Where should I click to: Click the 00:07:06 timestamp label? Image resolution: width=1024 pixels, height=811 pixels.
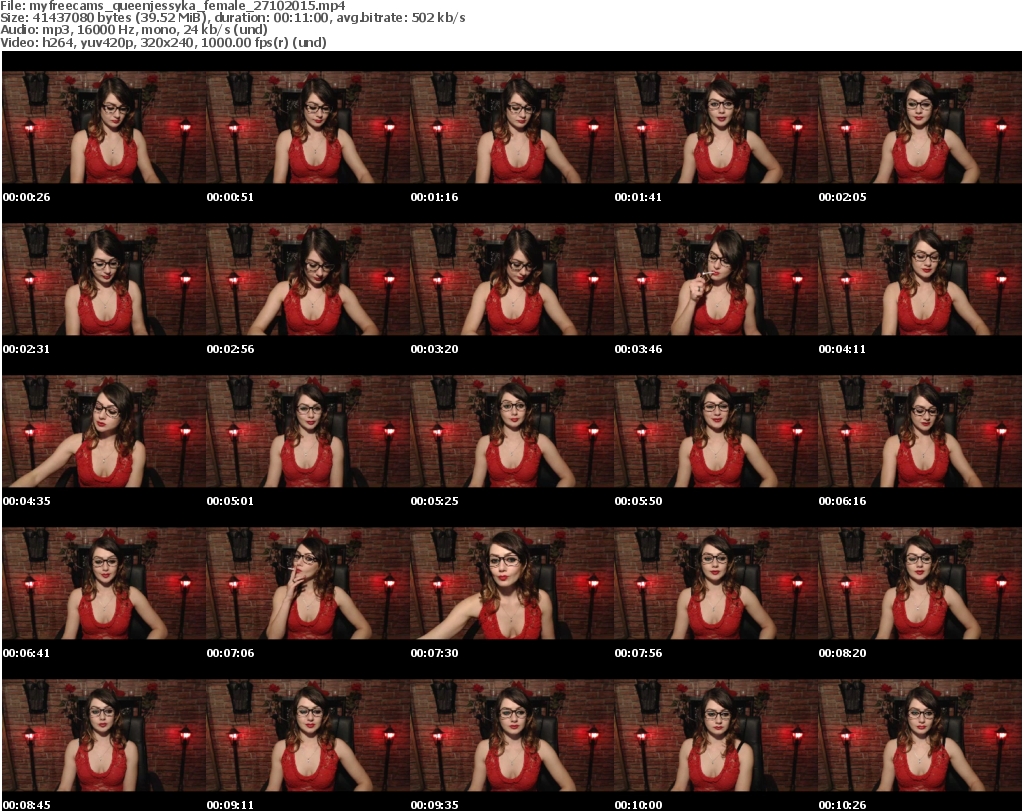tap(231, 653)
